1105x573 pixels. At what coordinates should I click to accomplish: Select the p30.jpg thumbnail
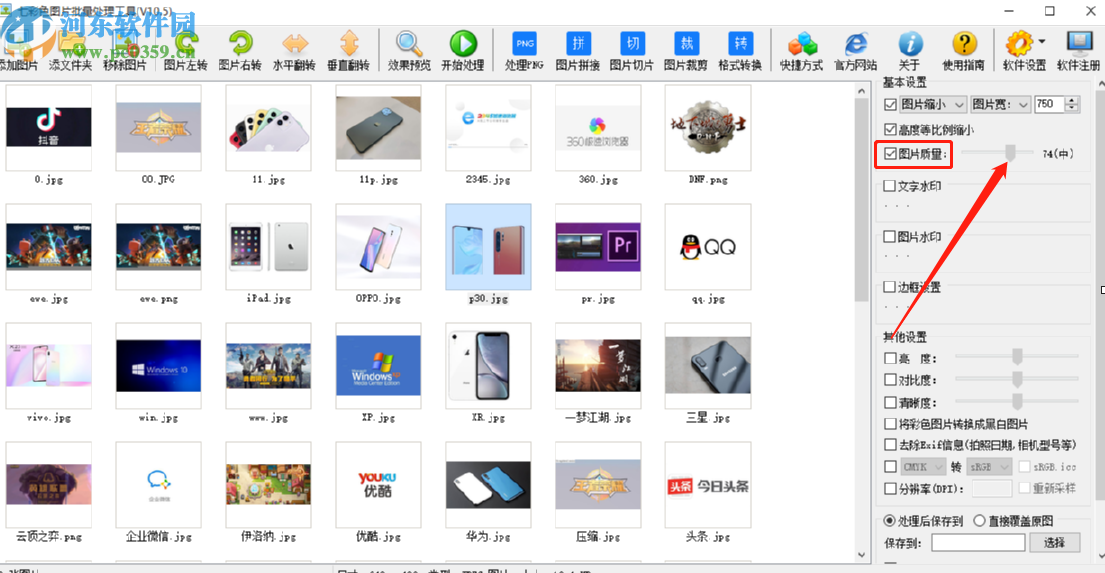pos(488,247)
